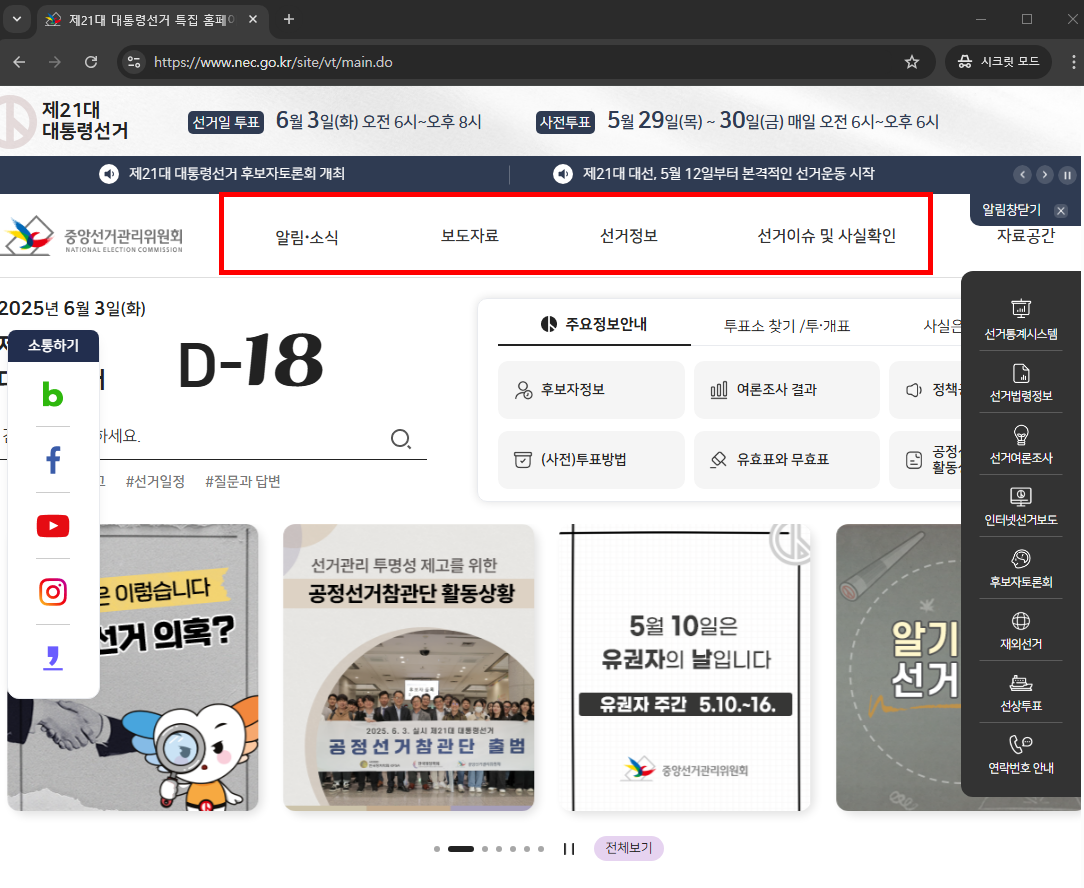Viewport: 1084px width, 888px height.
Task: Select 보도자료 in the top navigation
Action: pyautogui.click(x=469, y=234)
